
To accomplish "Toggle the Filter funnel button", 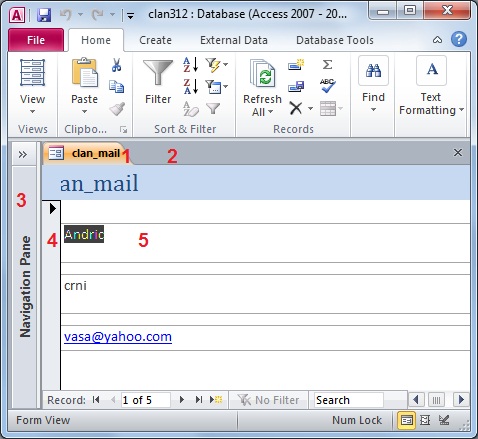I will [158, 82].
